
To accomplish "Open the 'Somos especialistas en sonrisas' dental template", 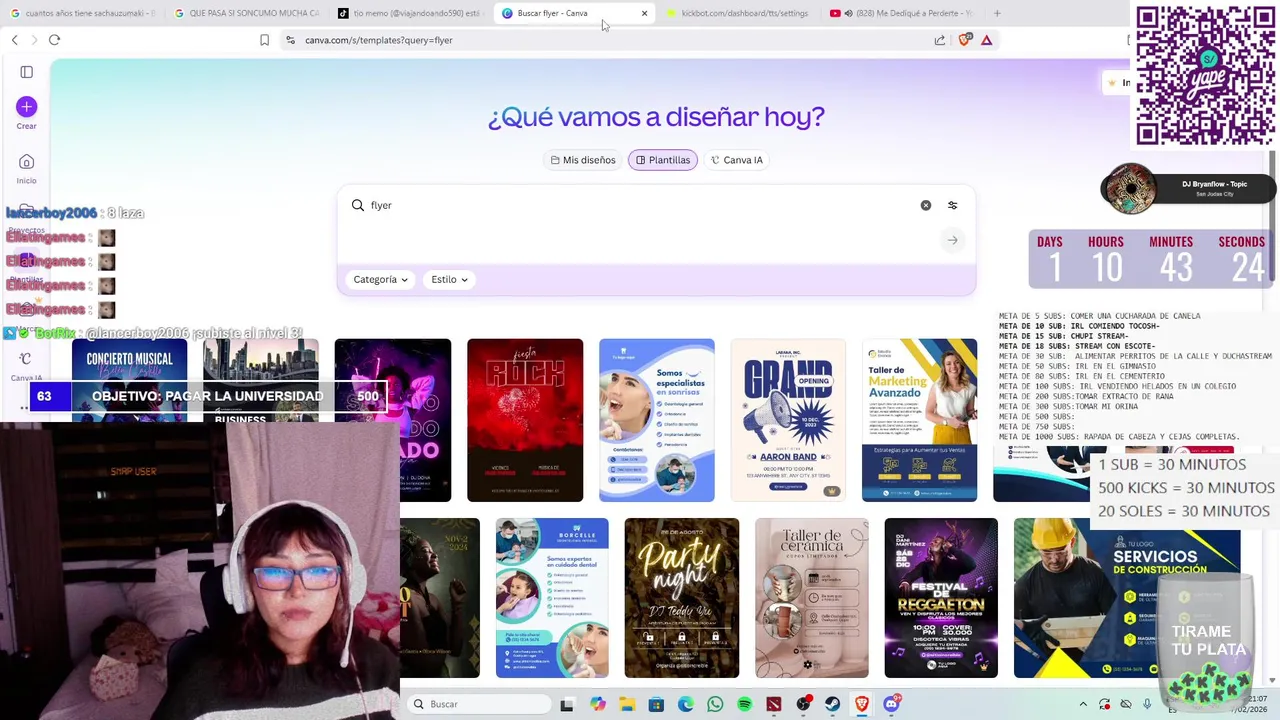I will tap(657, 420).
